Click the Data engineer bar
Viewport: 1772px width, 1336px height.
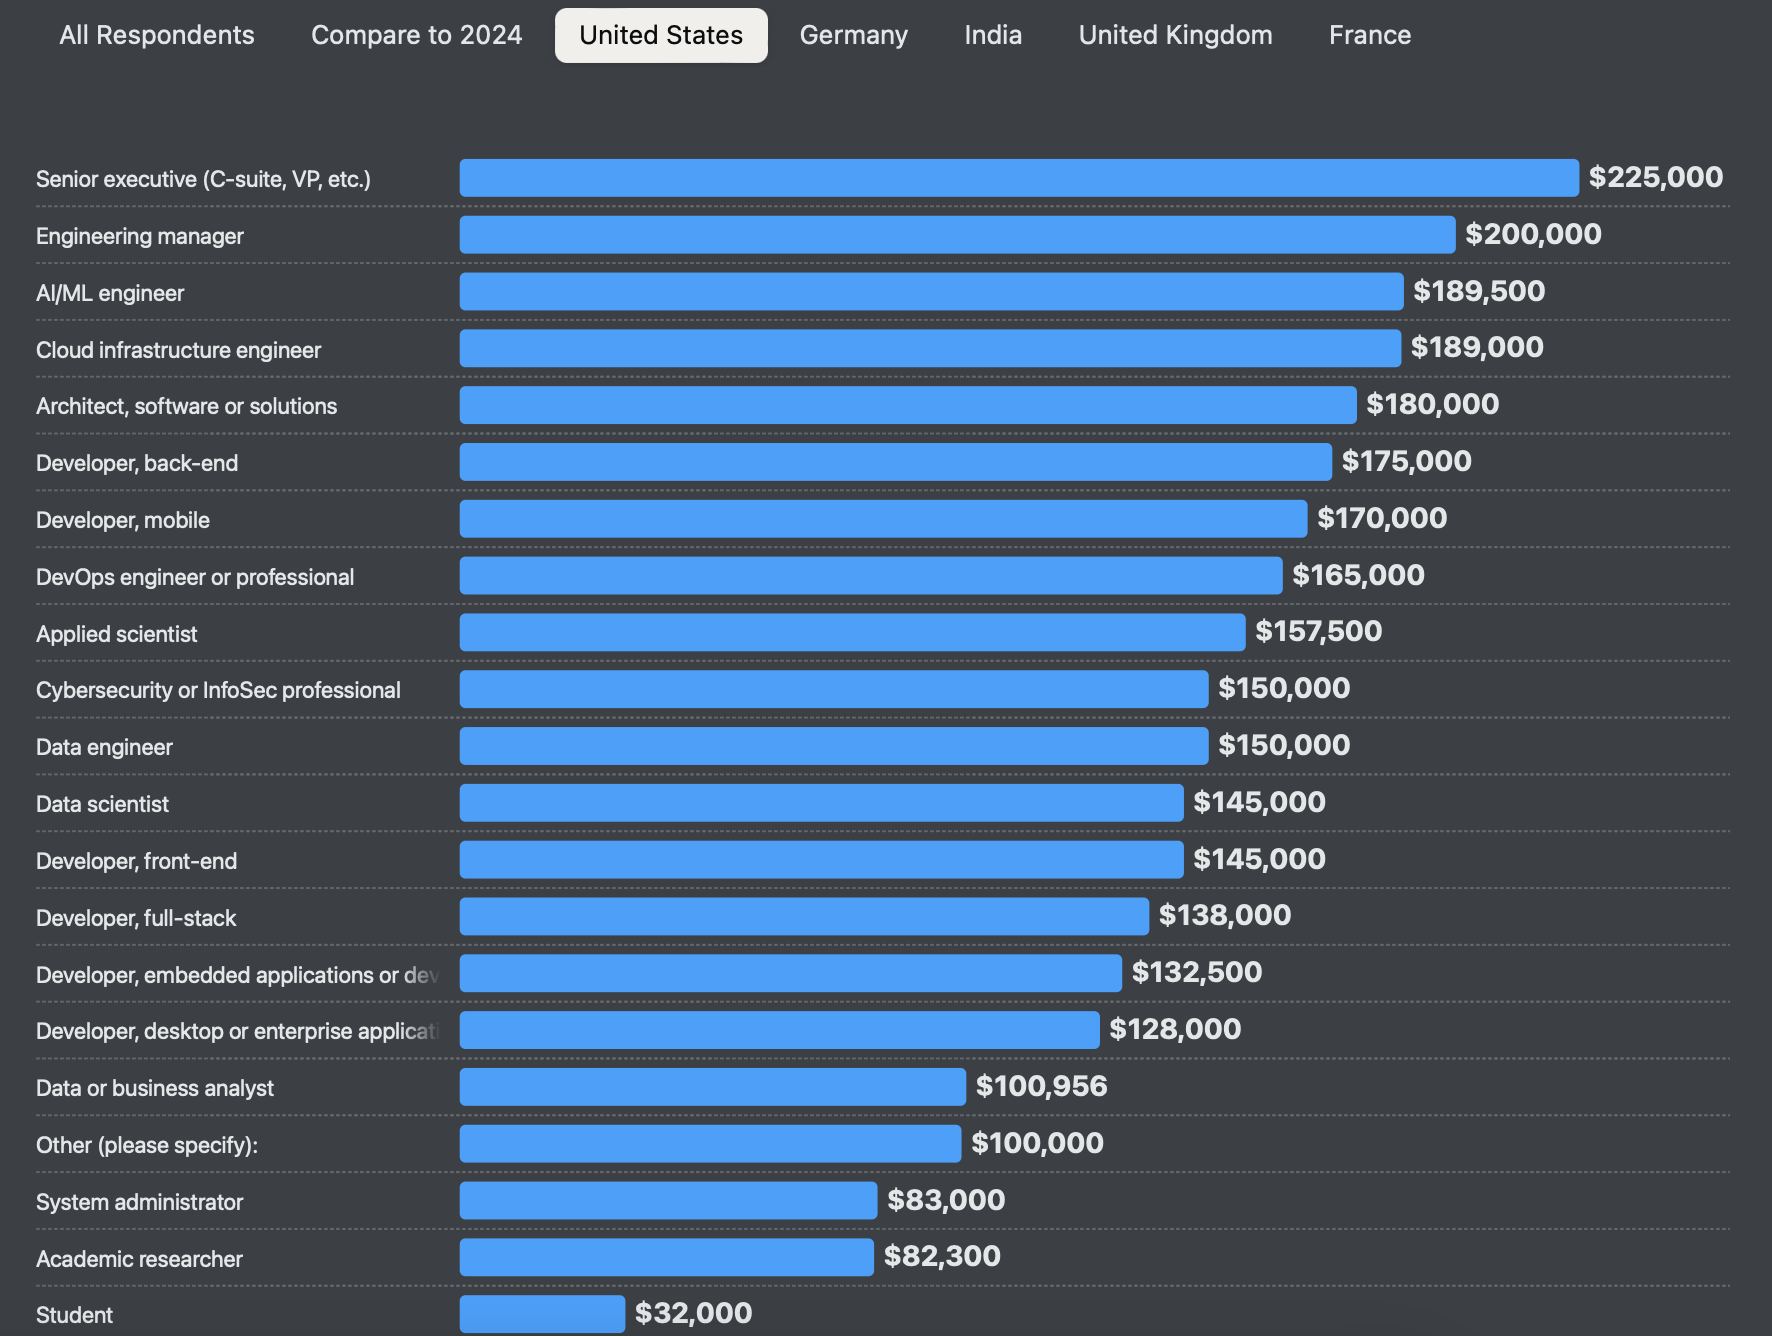tap(833, 746)
